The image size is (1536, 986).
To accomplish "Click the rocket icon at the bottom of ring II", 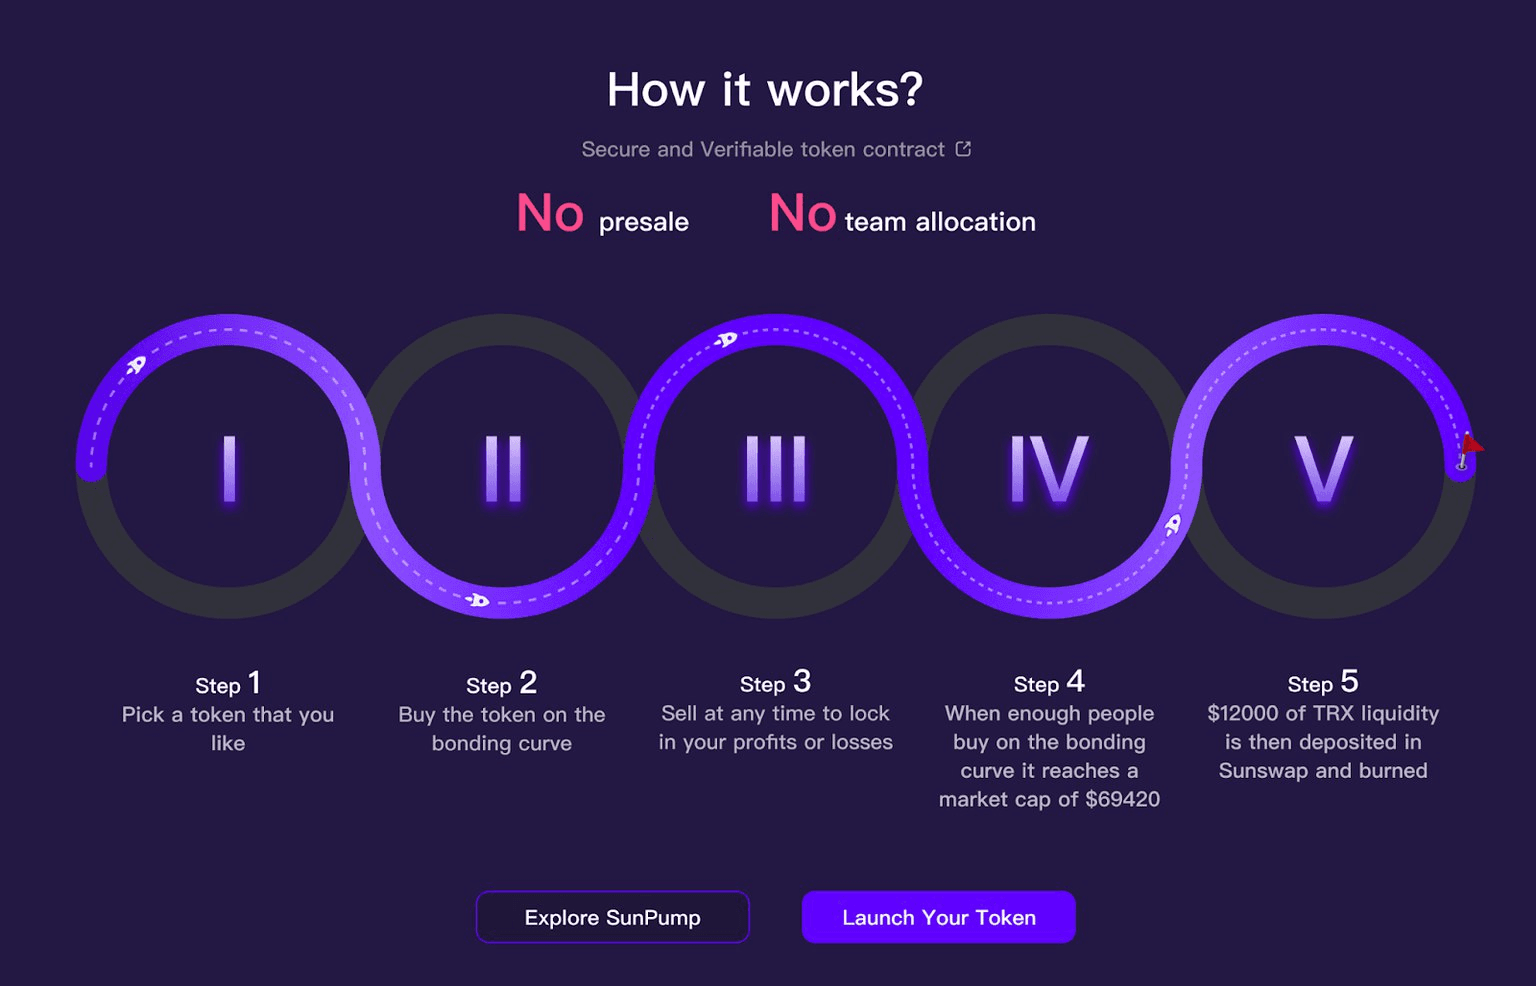I will [477, 600].
